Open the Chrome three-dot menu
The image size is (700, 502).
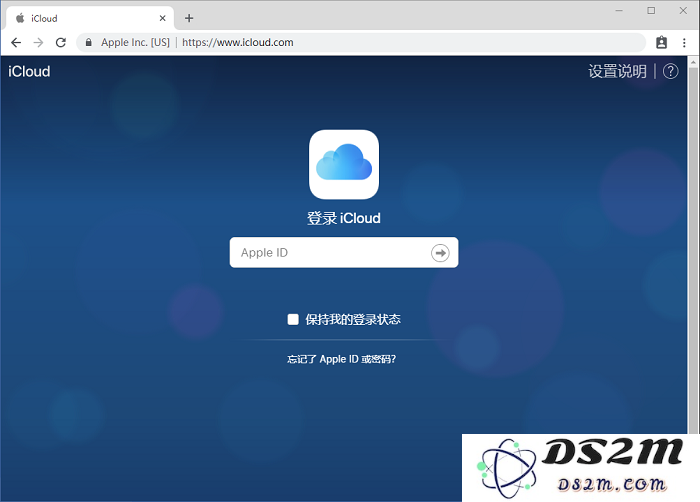point(684,42)
